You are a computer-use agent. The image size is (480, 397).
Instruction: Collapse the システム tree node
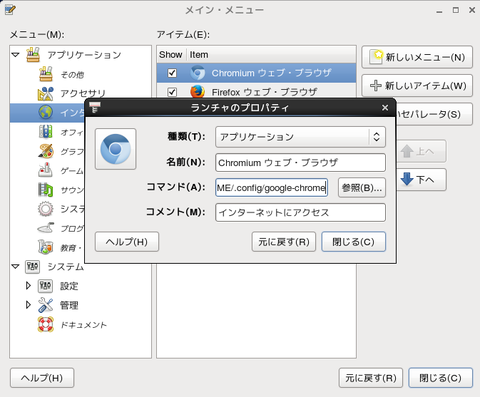(x=16, y=266)
